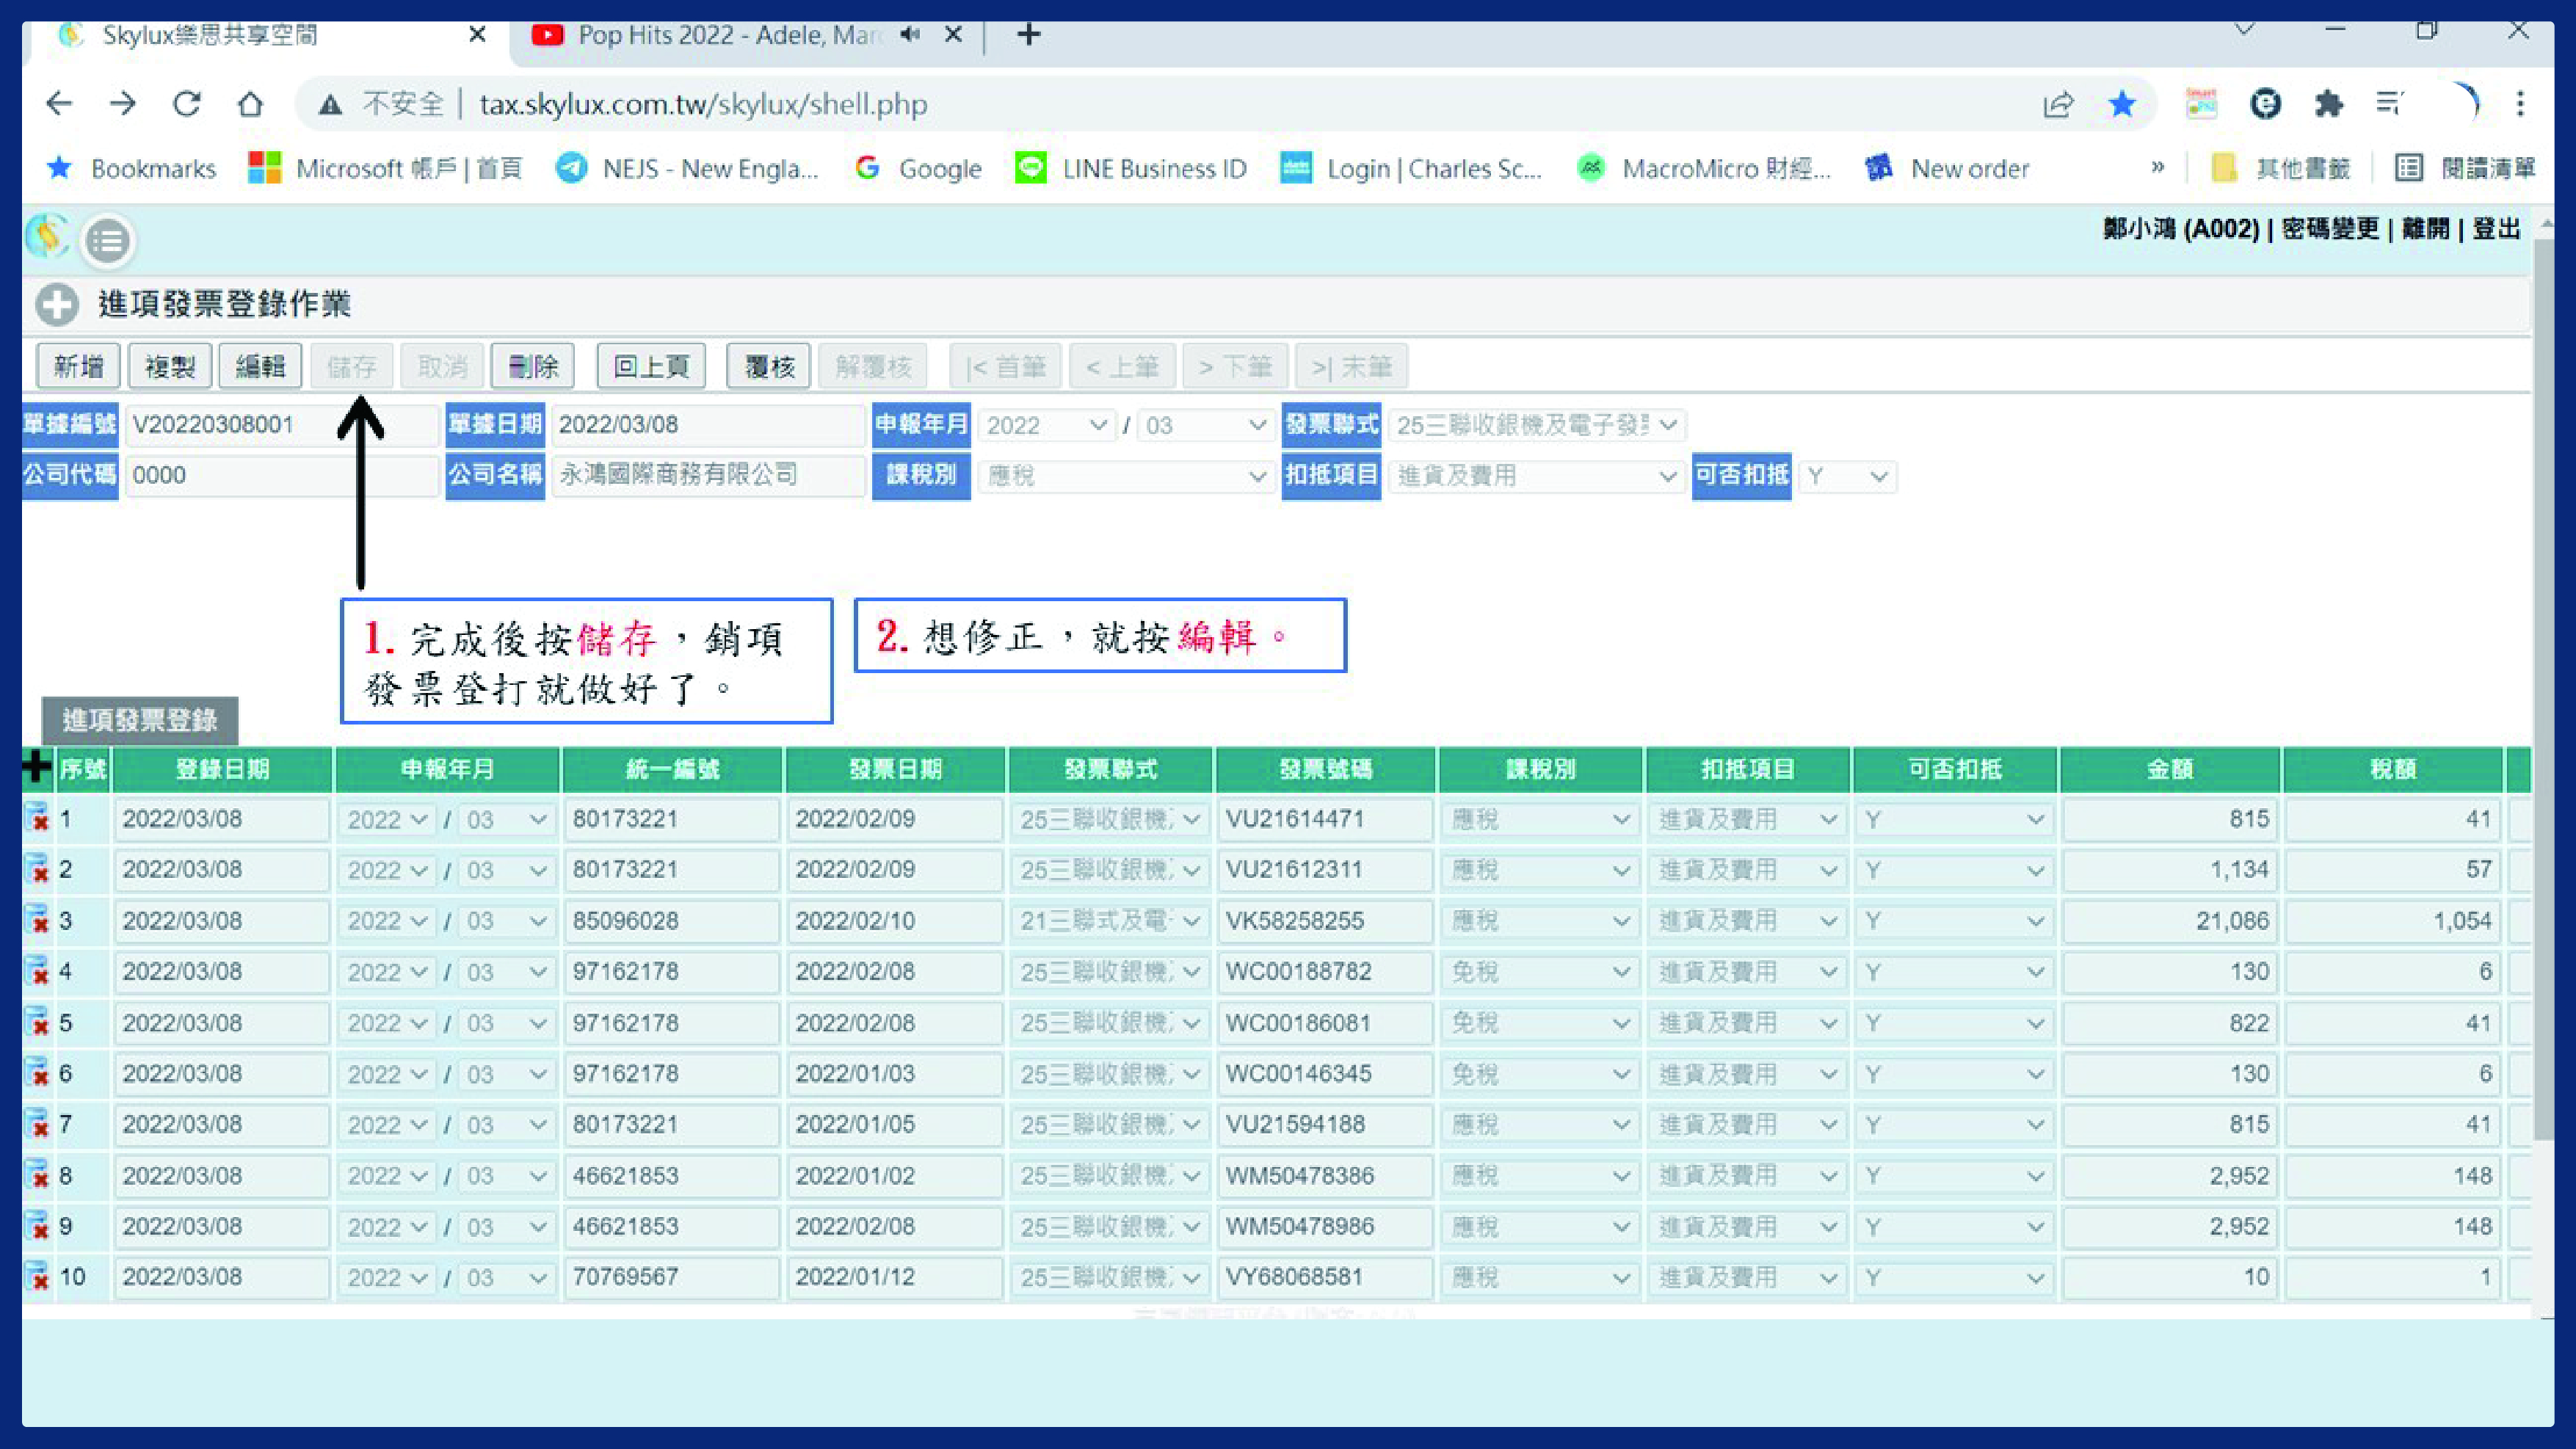
Task: Click the 複製 button
Action: pos(169,367)
